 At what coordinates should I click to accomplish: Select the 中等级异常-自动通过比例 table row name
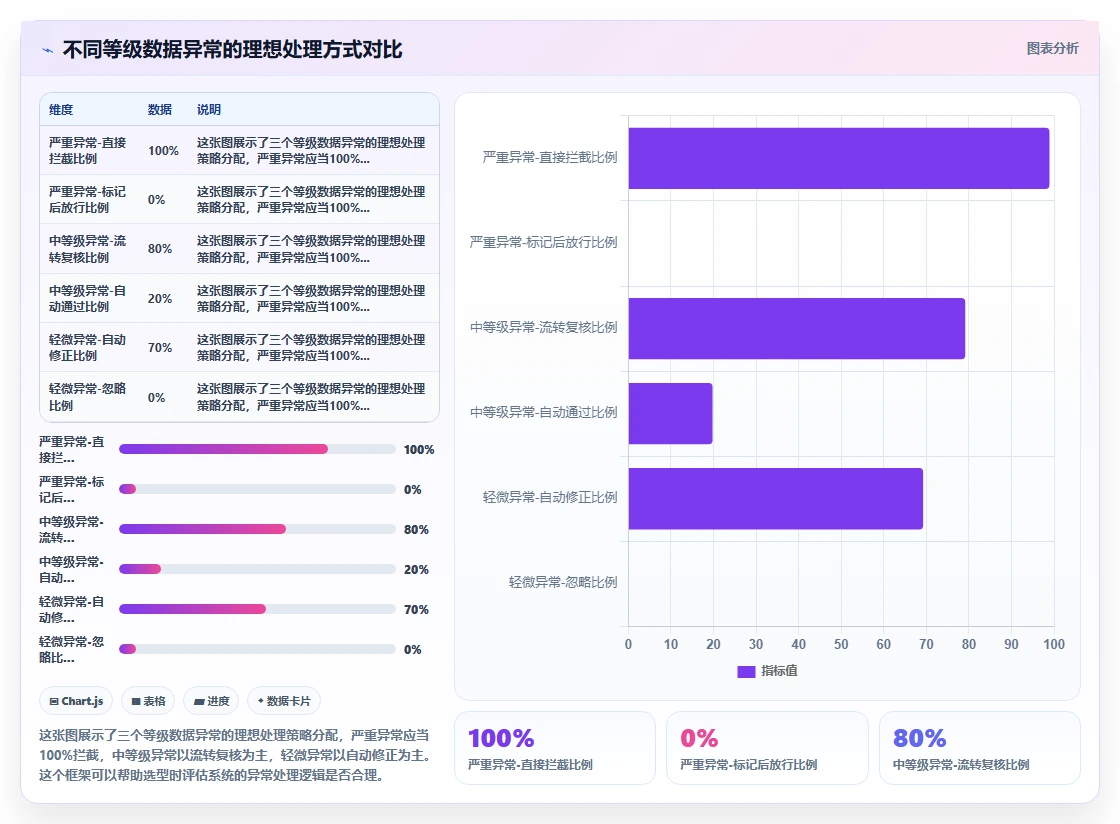(87, 298)
